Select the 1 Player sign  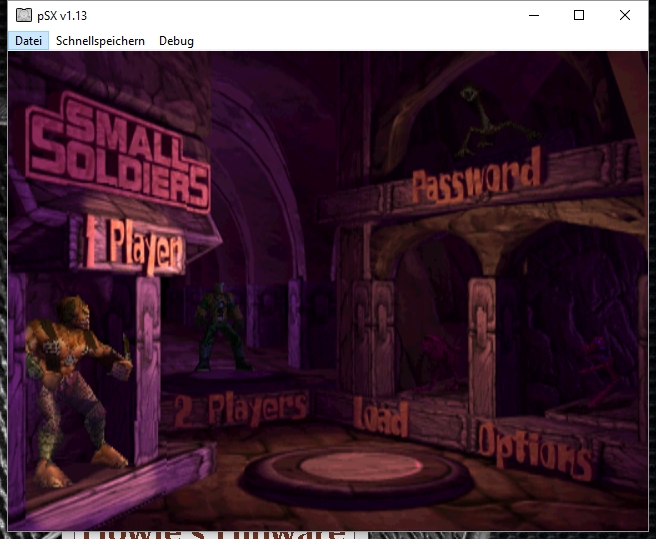click(x=134, y=244)
